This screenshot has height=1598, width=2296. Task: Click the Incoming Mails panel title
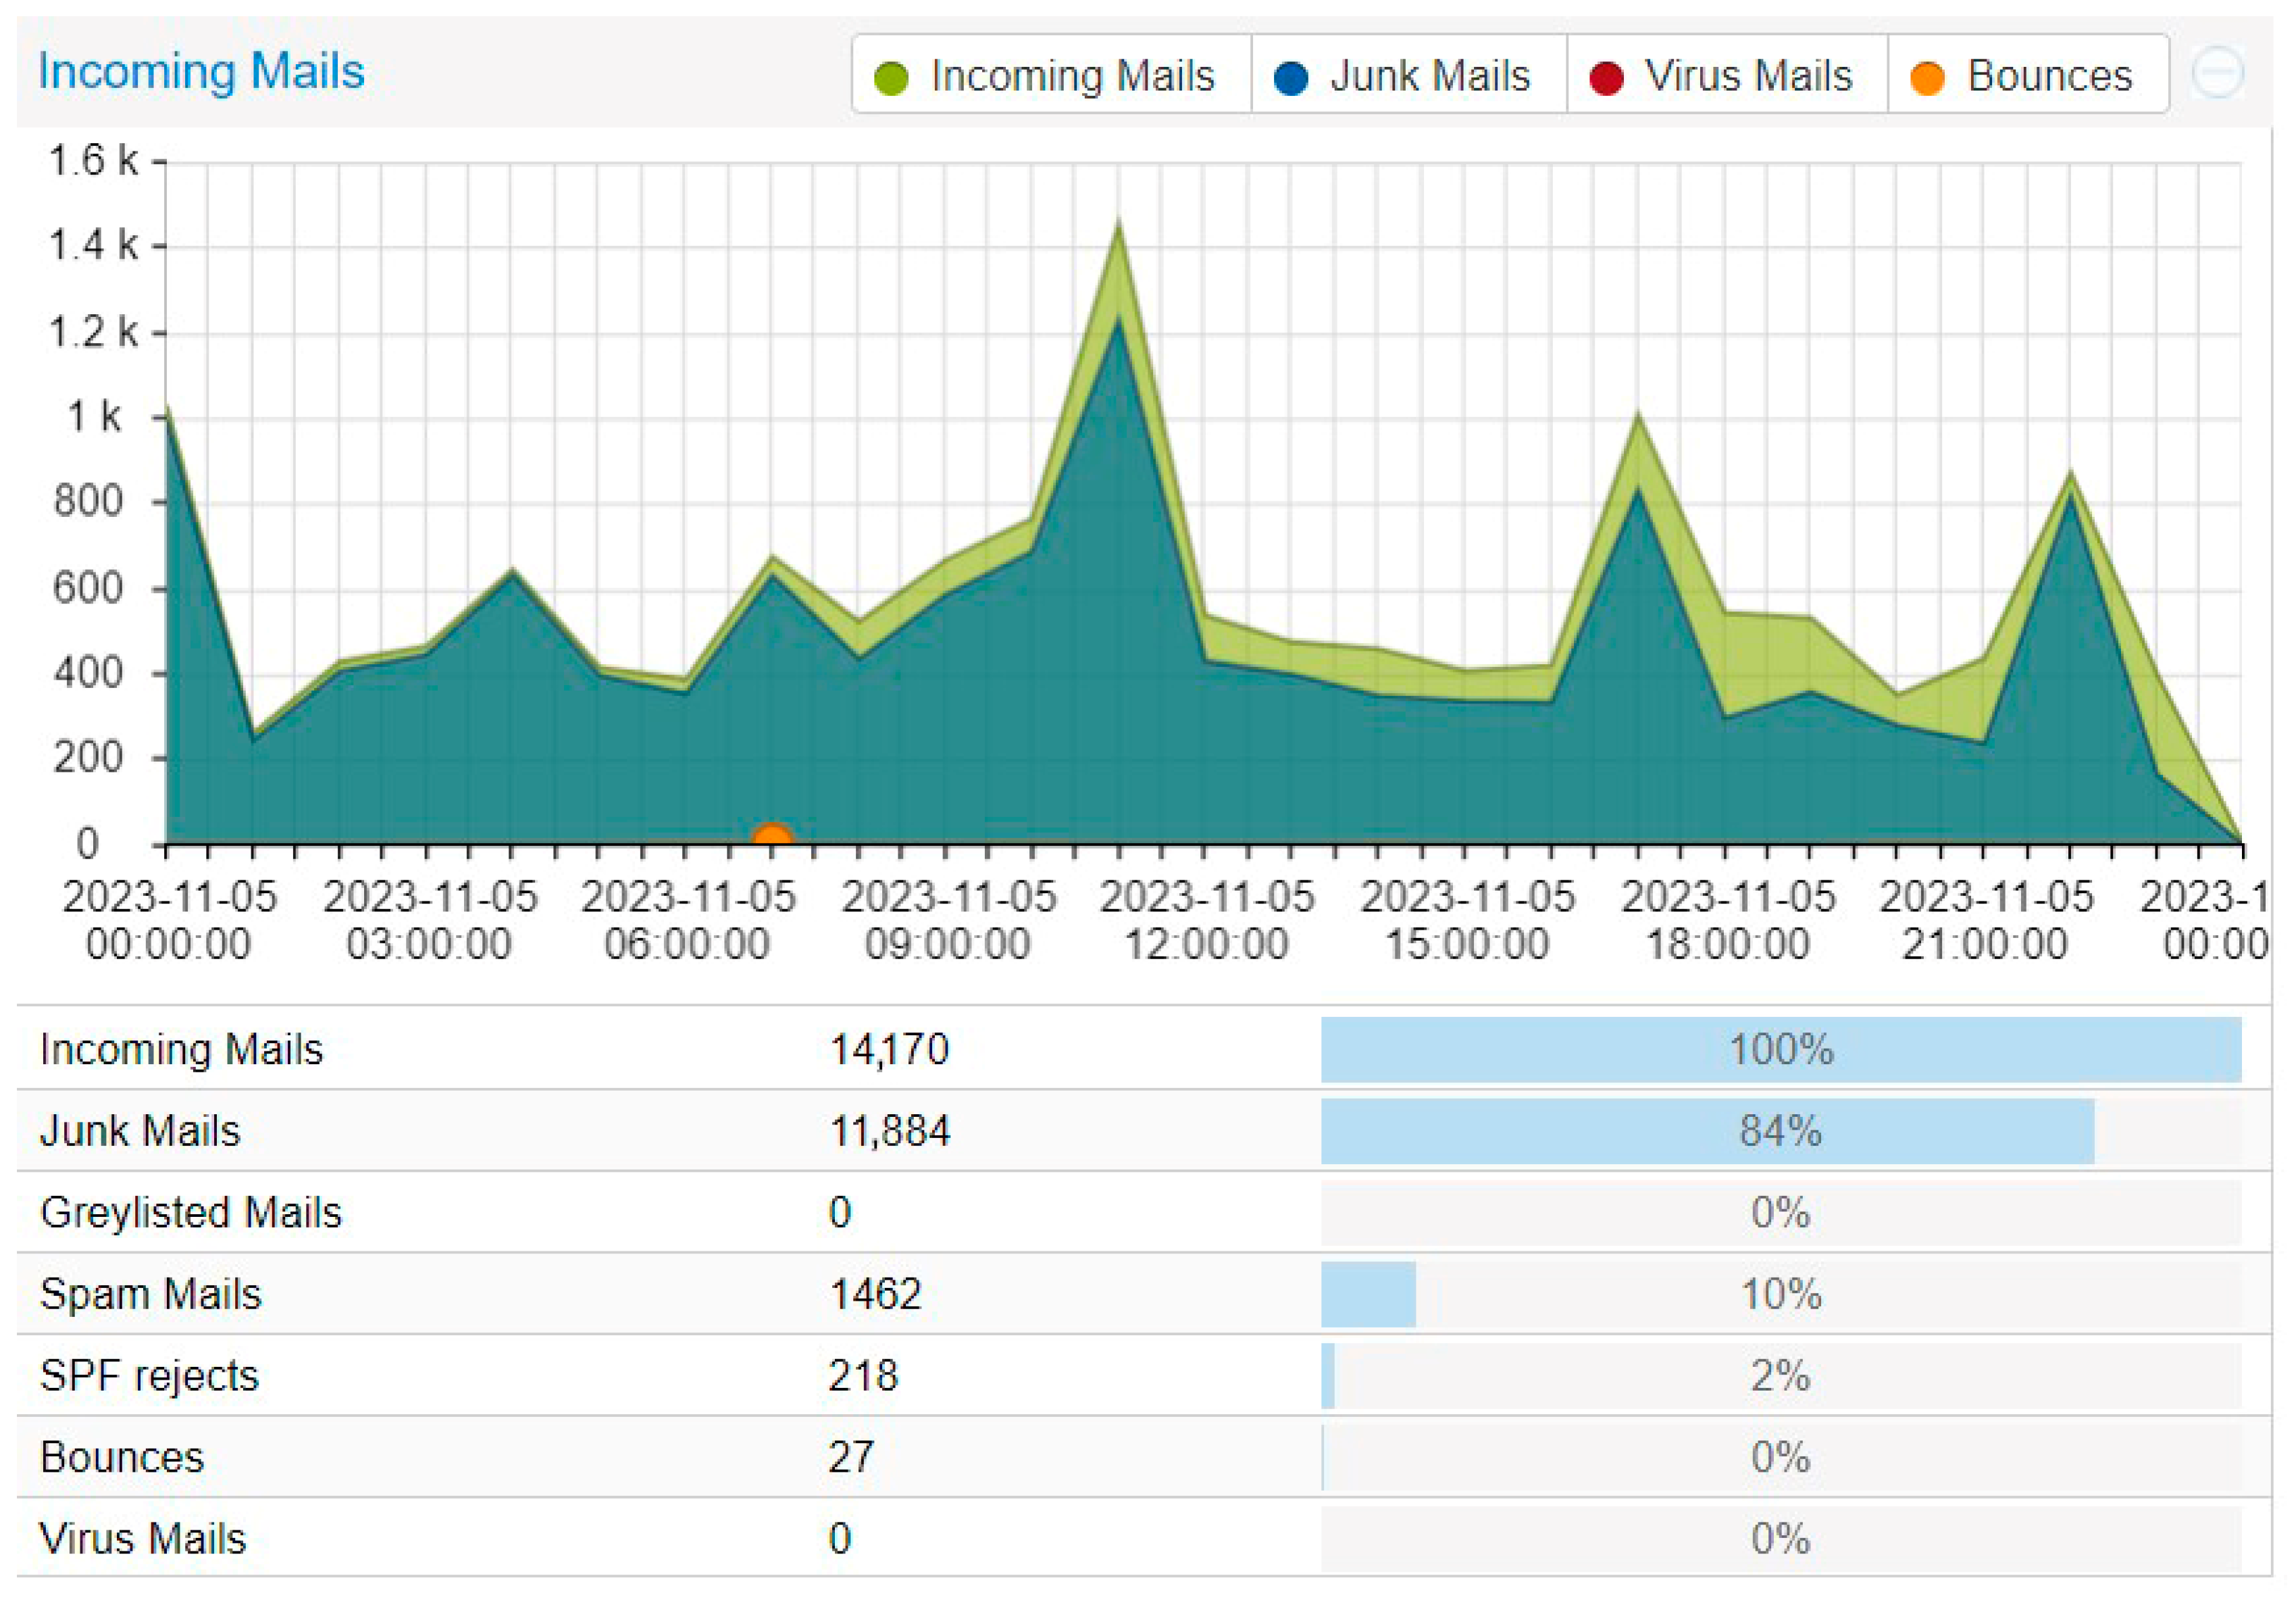pos(201,72)
